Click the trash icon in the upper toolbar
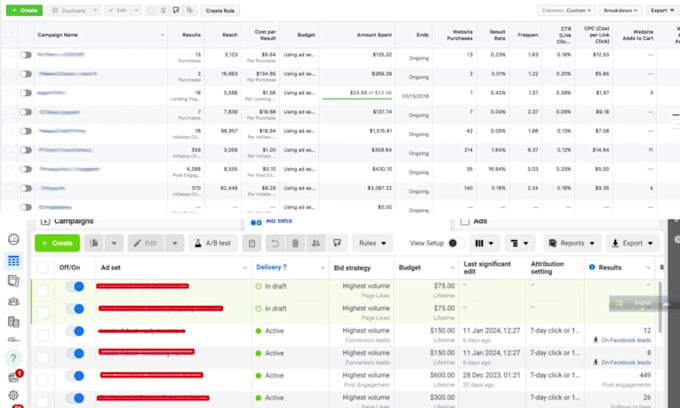This screenshot has height=408, width=680. pos(163,10)
